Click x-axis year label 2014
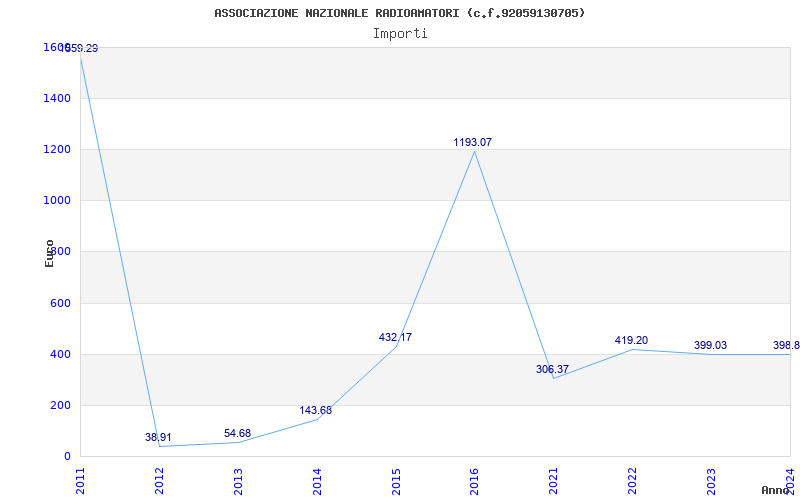 coord(317,481)
